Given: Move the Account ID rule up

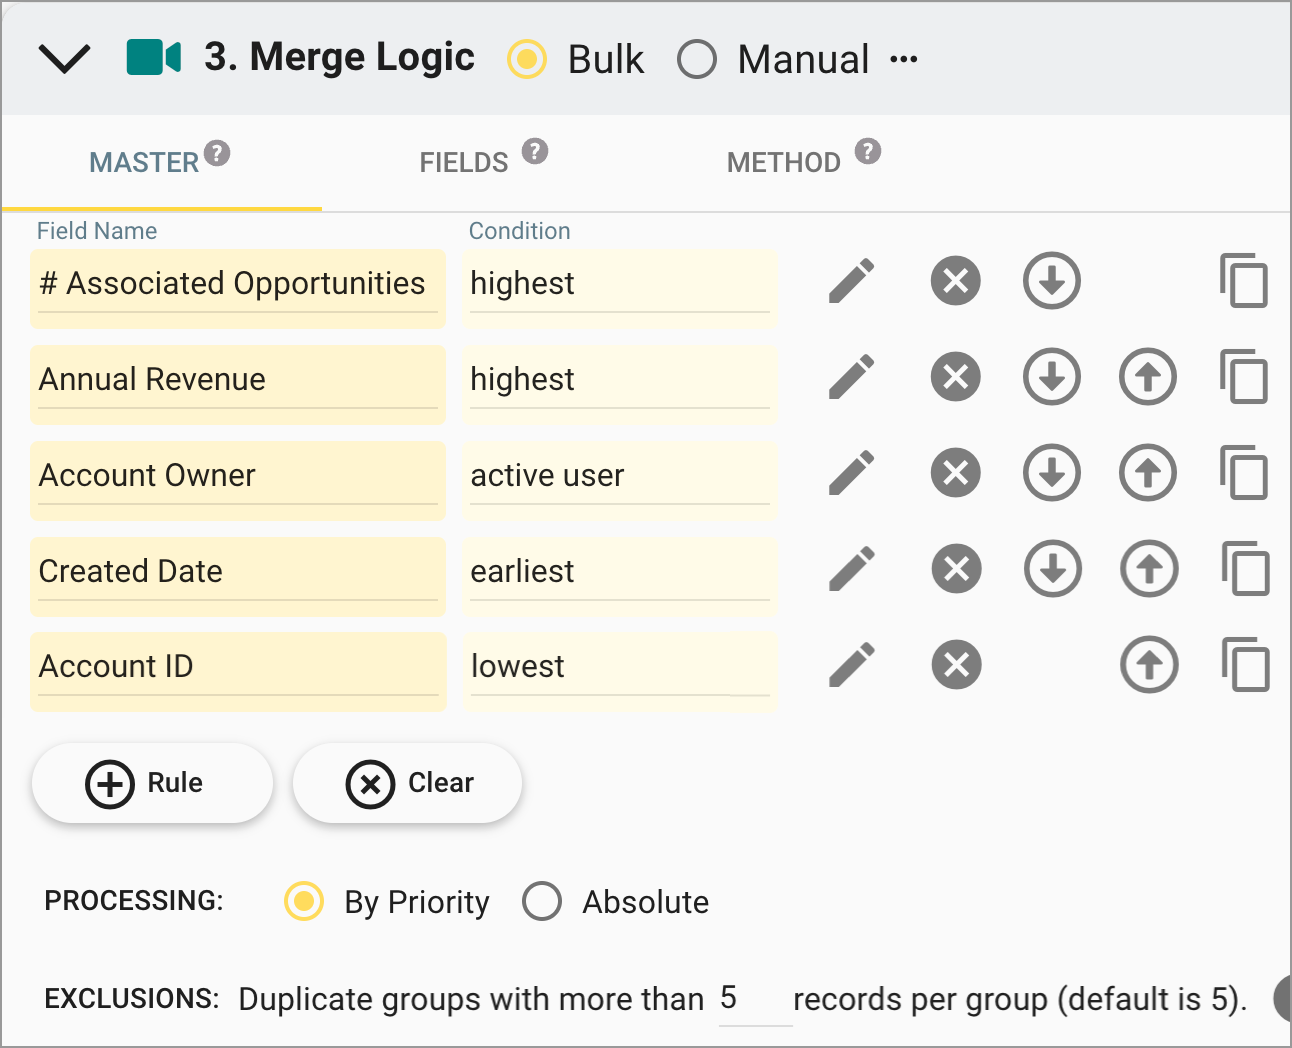Looking at the screenshot, I should [1148, 665].
